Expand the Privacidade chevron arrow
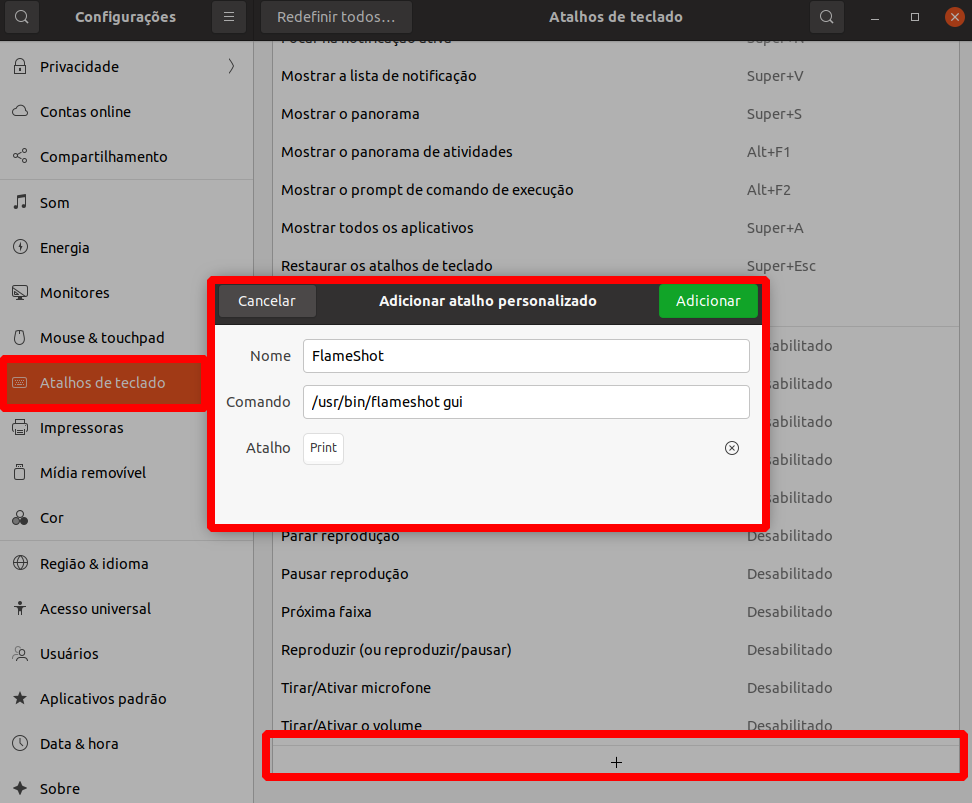 tap(231, 66)
